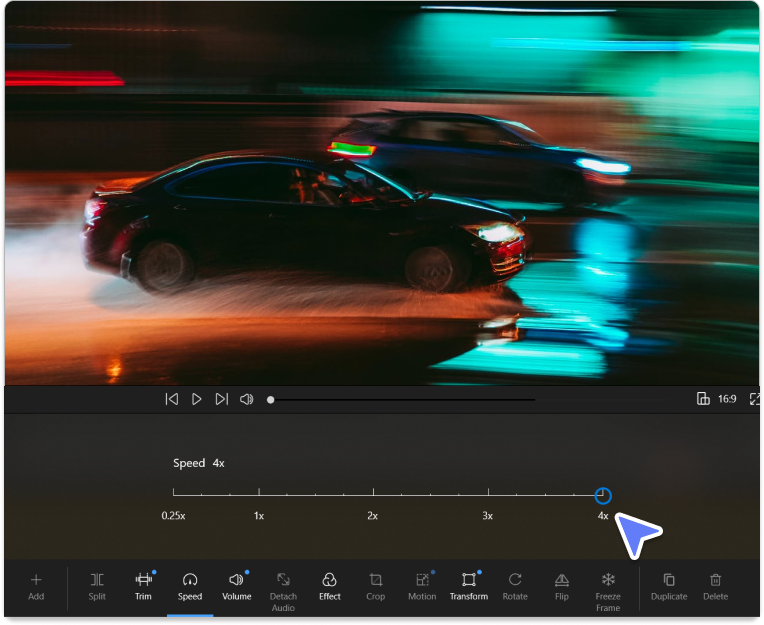Select the Split tool
The image size is (764, 625).
point(97,587)
